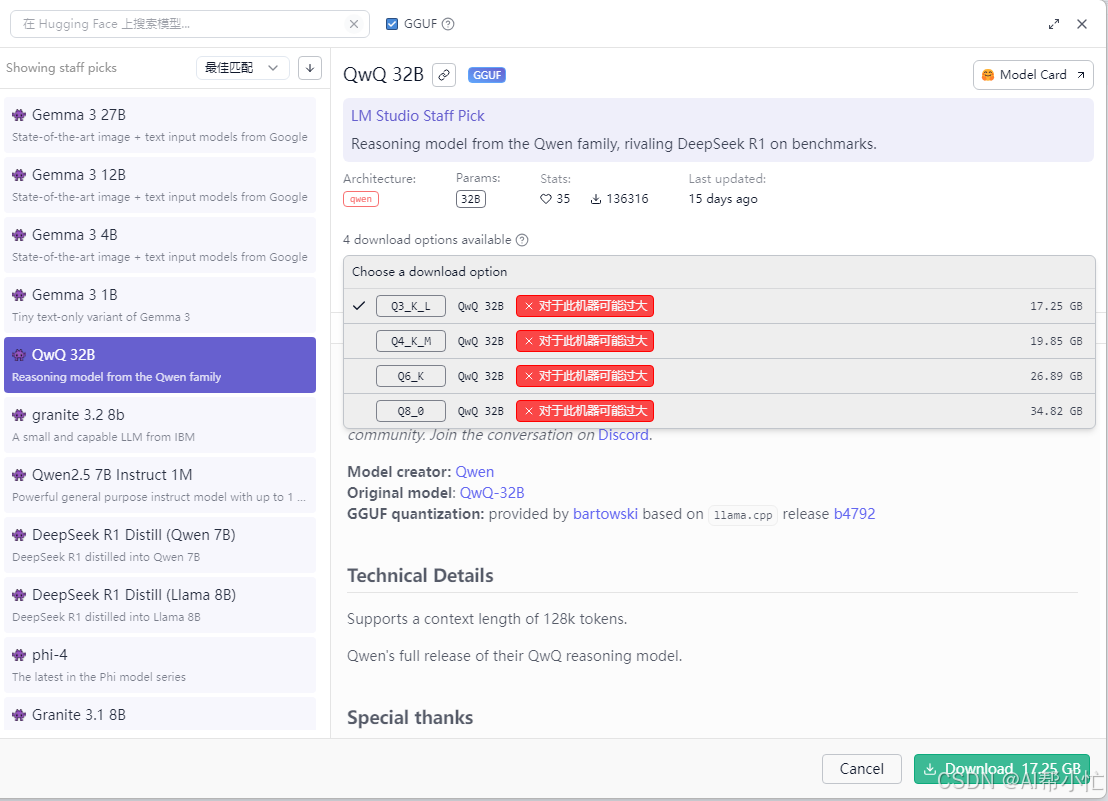Click the warning badge in the Q8_0 row
Screen dimensions: 1108x801
click(585, 411)
